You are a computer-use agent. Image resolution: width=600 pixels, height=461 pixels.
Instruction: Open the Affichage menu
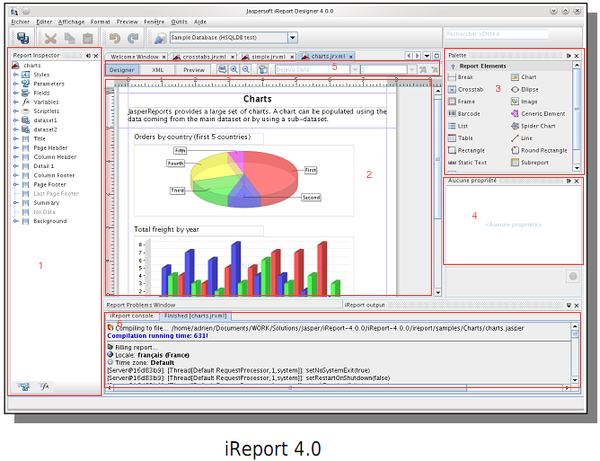(71, 22)
